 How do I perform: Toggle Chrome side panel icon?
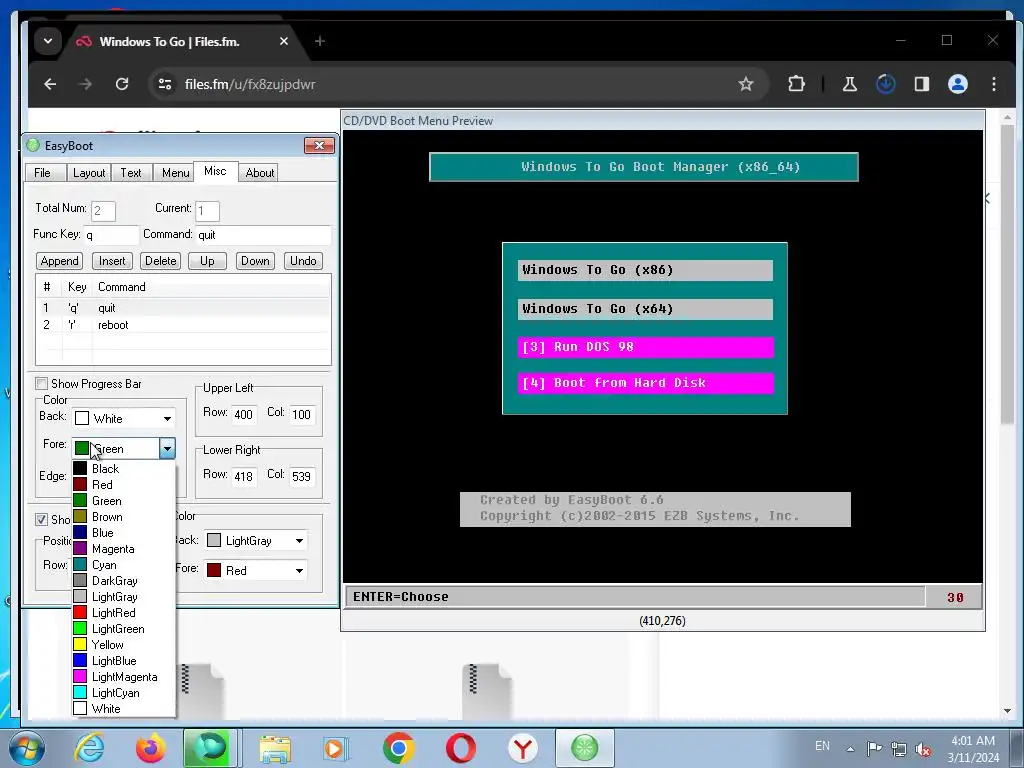(921, 84)
